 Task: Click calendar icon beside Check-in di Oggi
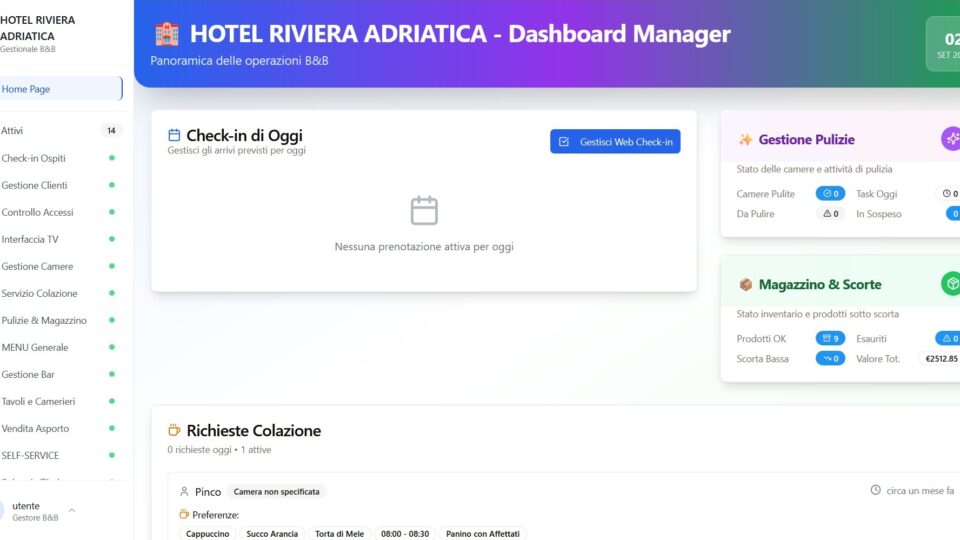174,136
